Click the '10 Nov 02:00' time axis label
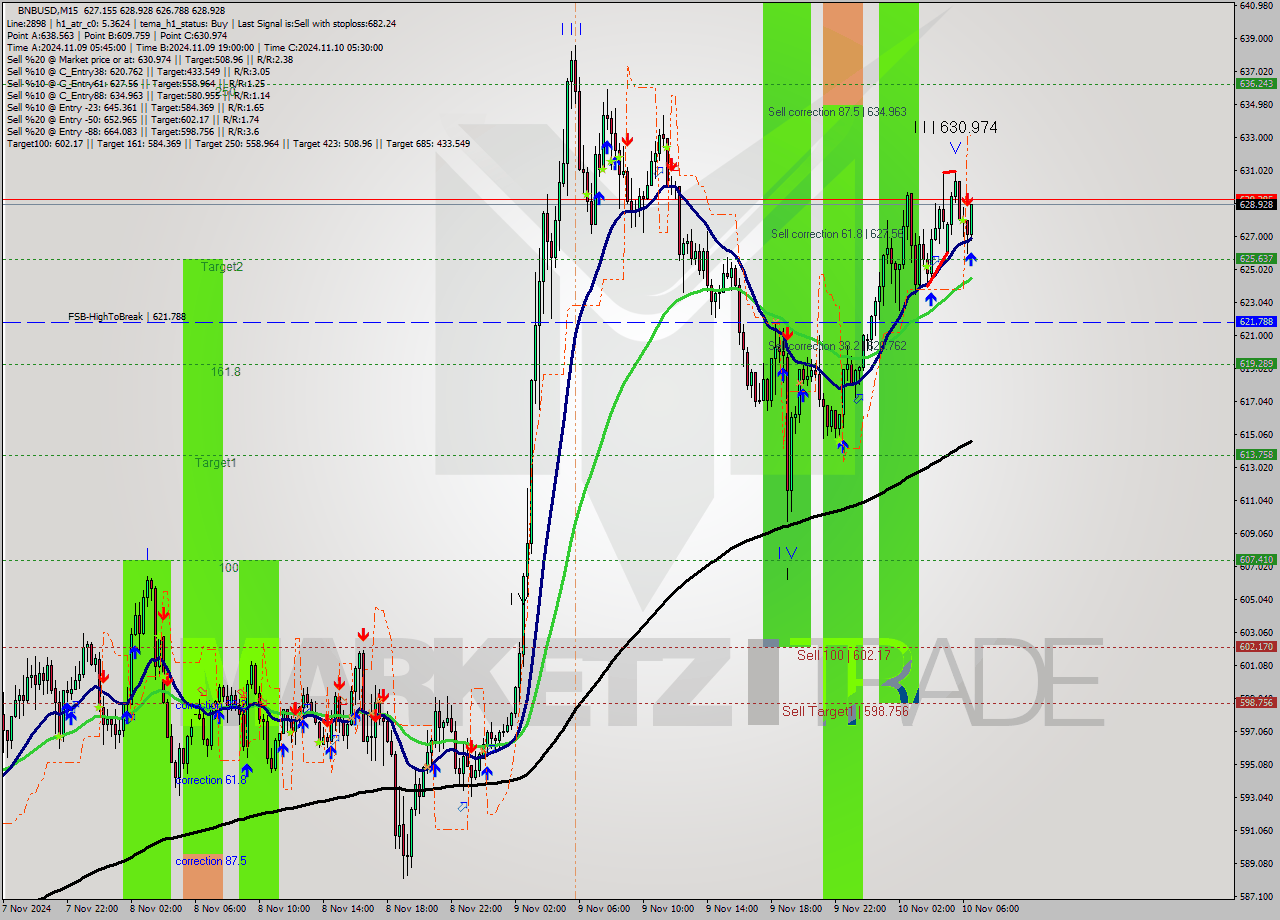The height and width of the screenshot is (920, 1280). (925, 910)
